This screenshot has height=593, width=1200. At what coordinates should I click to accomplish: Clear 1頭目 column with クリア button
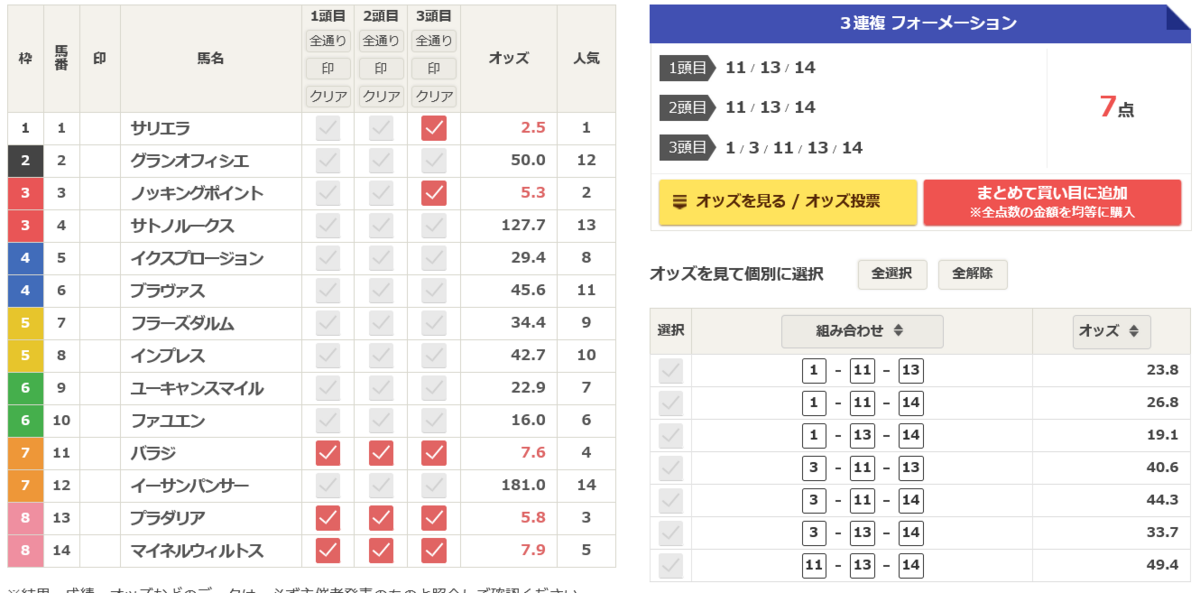tap(328, 97)
